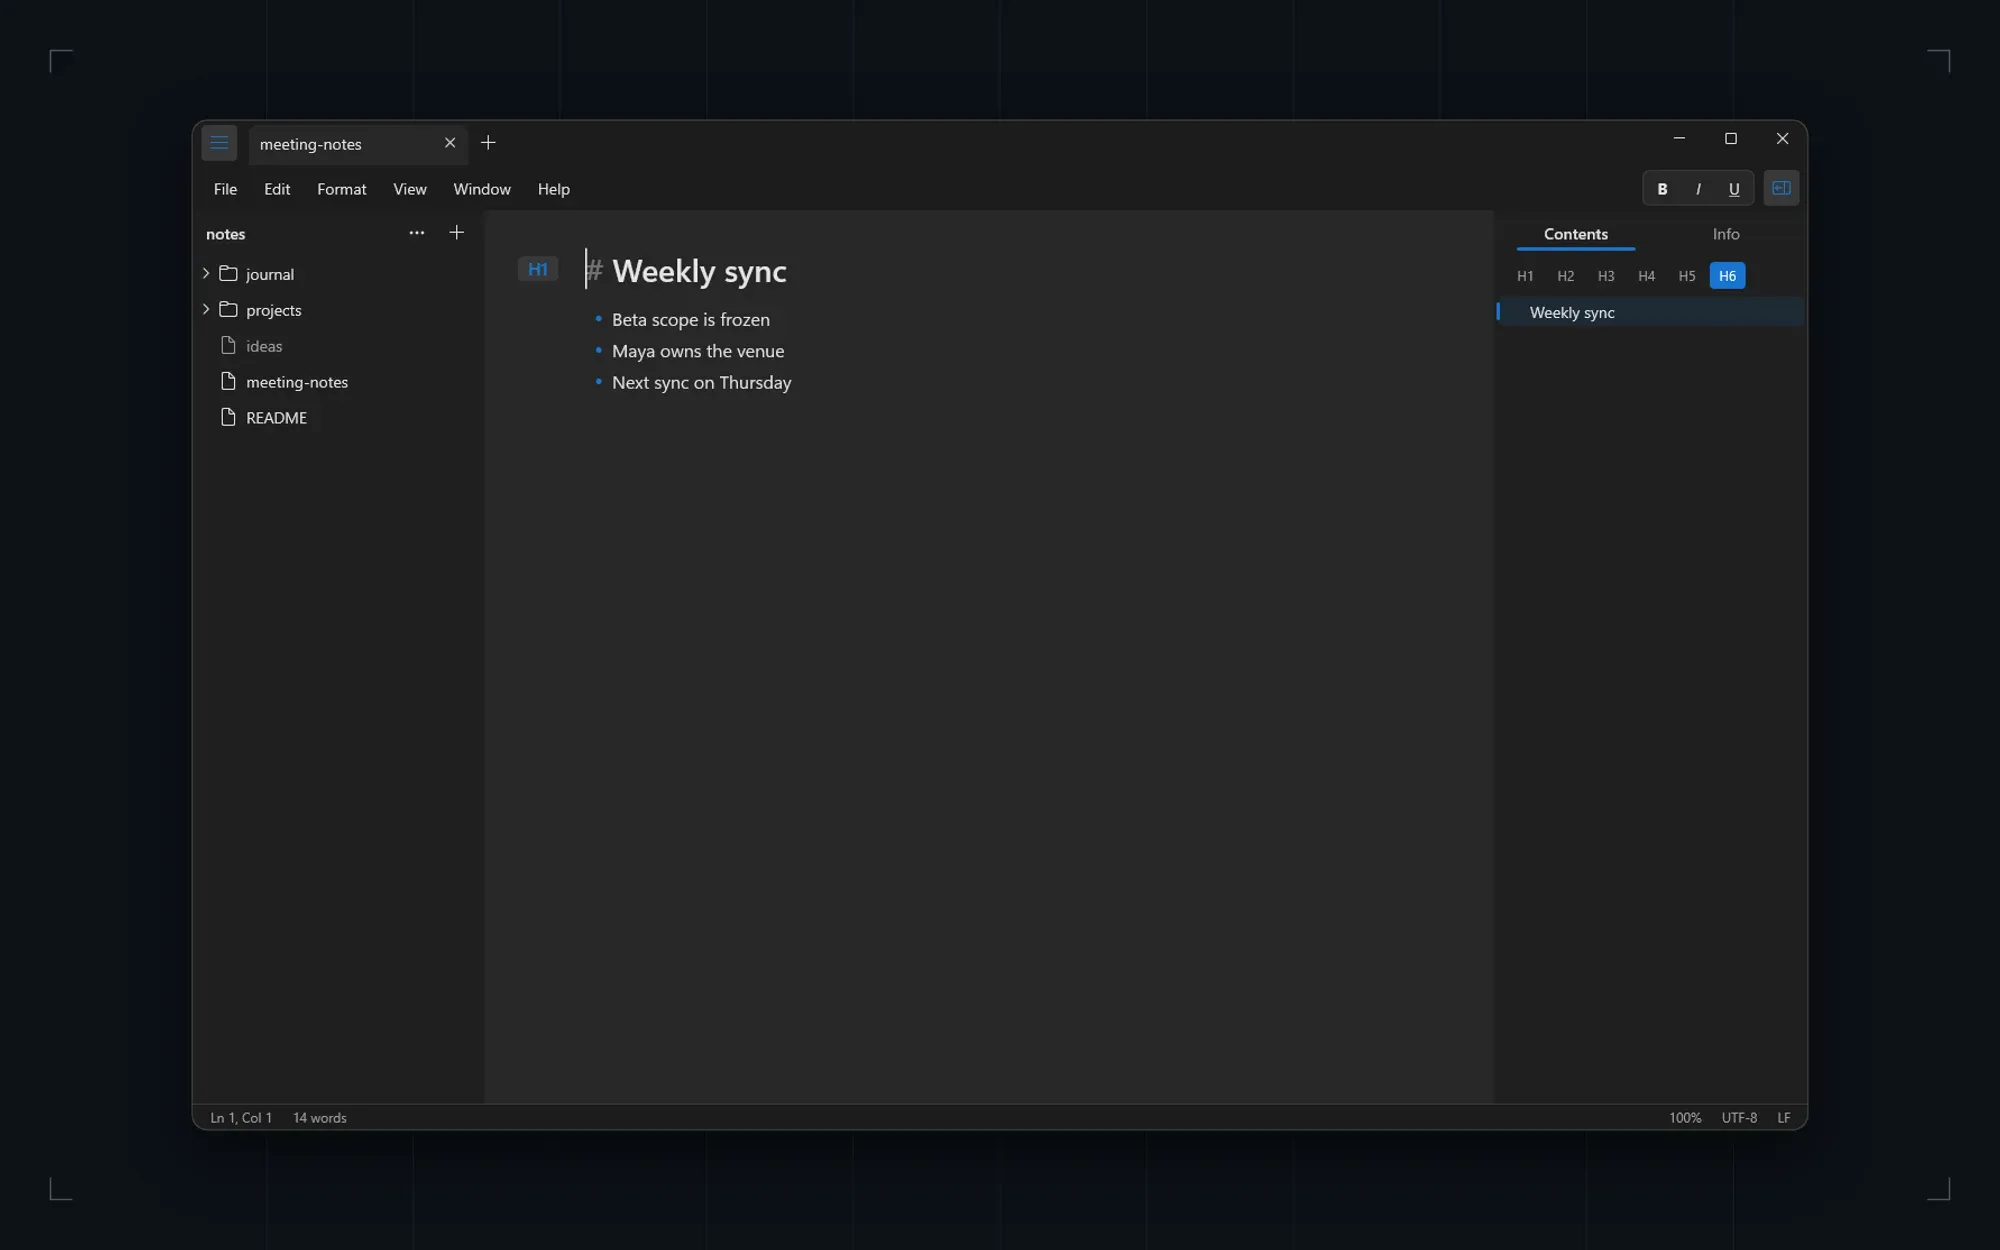Click the Weekly sync heading in editor
Image resolution: width=2000 pixels, height=1250 pixels.
point(699,271)
